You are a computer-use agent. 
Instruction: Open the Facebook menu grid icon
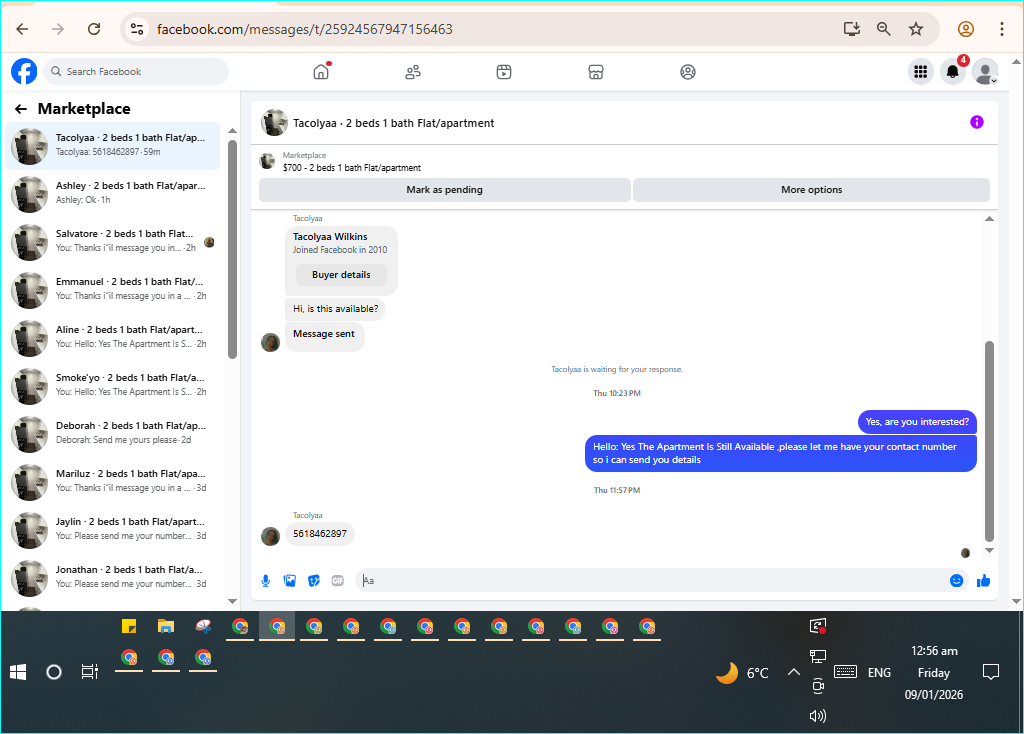click(x=921, y=72)
